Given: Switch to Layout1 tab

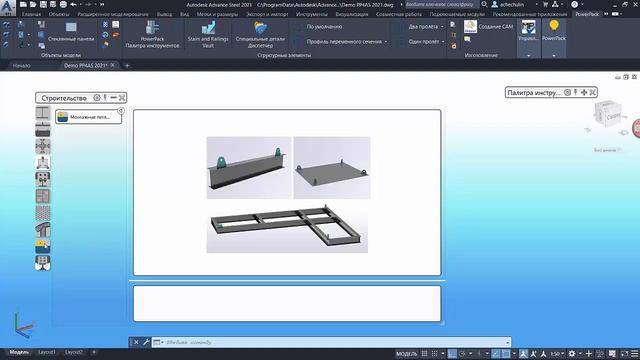Looking at the screenshot, I should click(47, 352).
